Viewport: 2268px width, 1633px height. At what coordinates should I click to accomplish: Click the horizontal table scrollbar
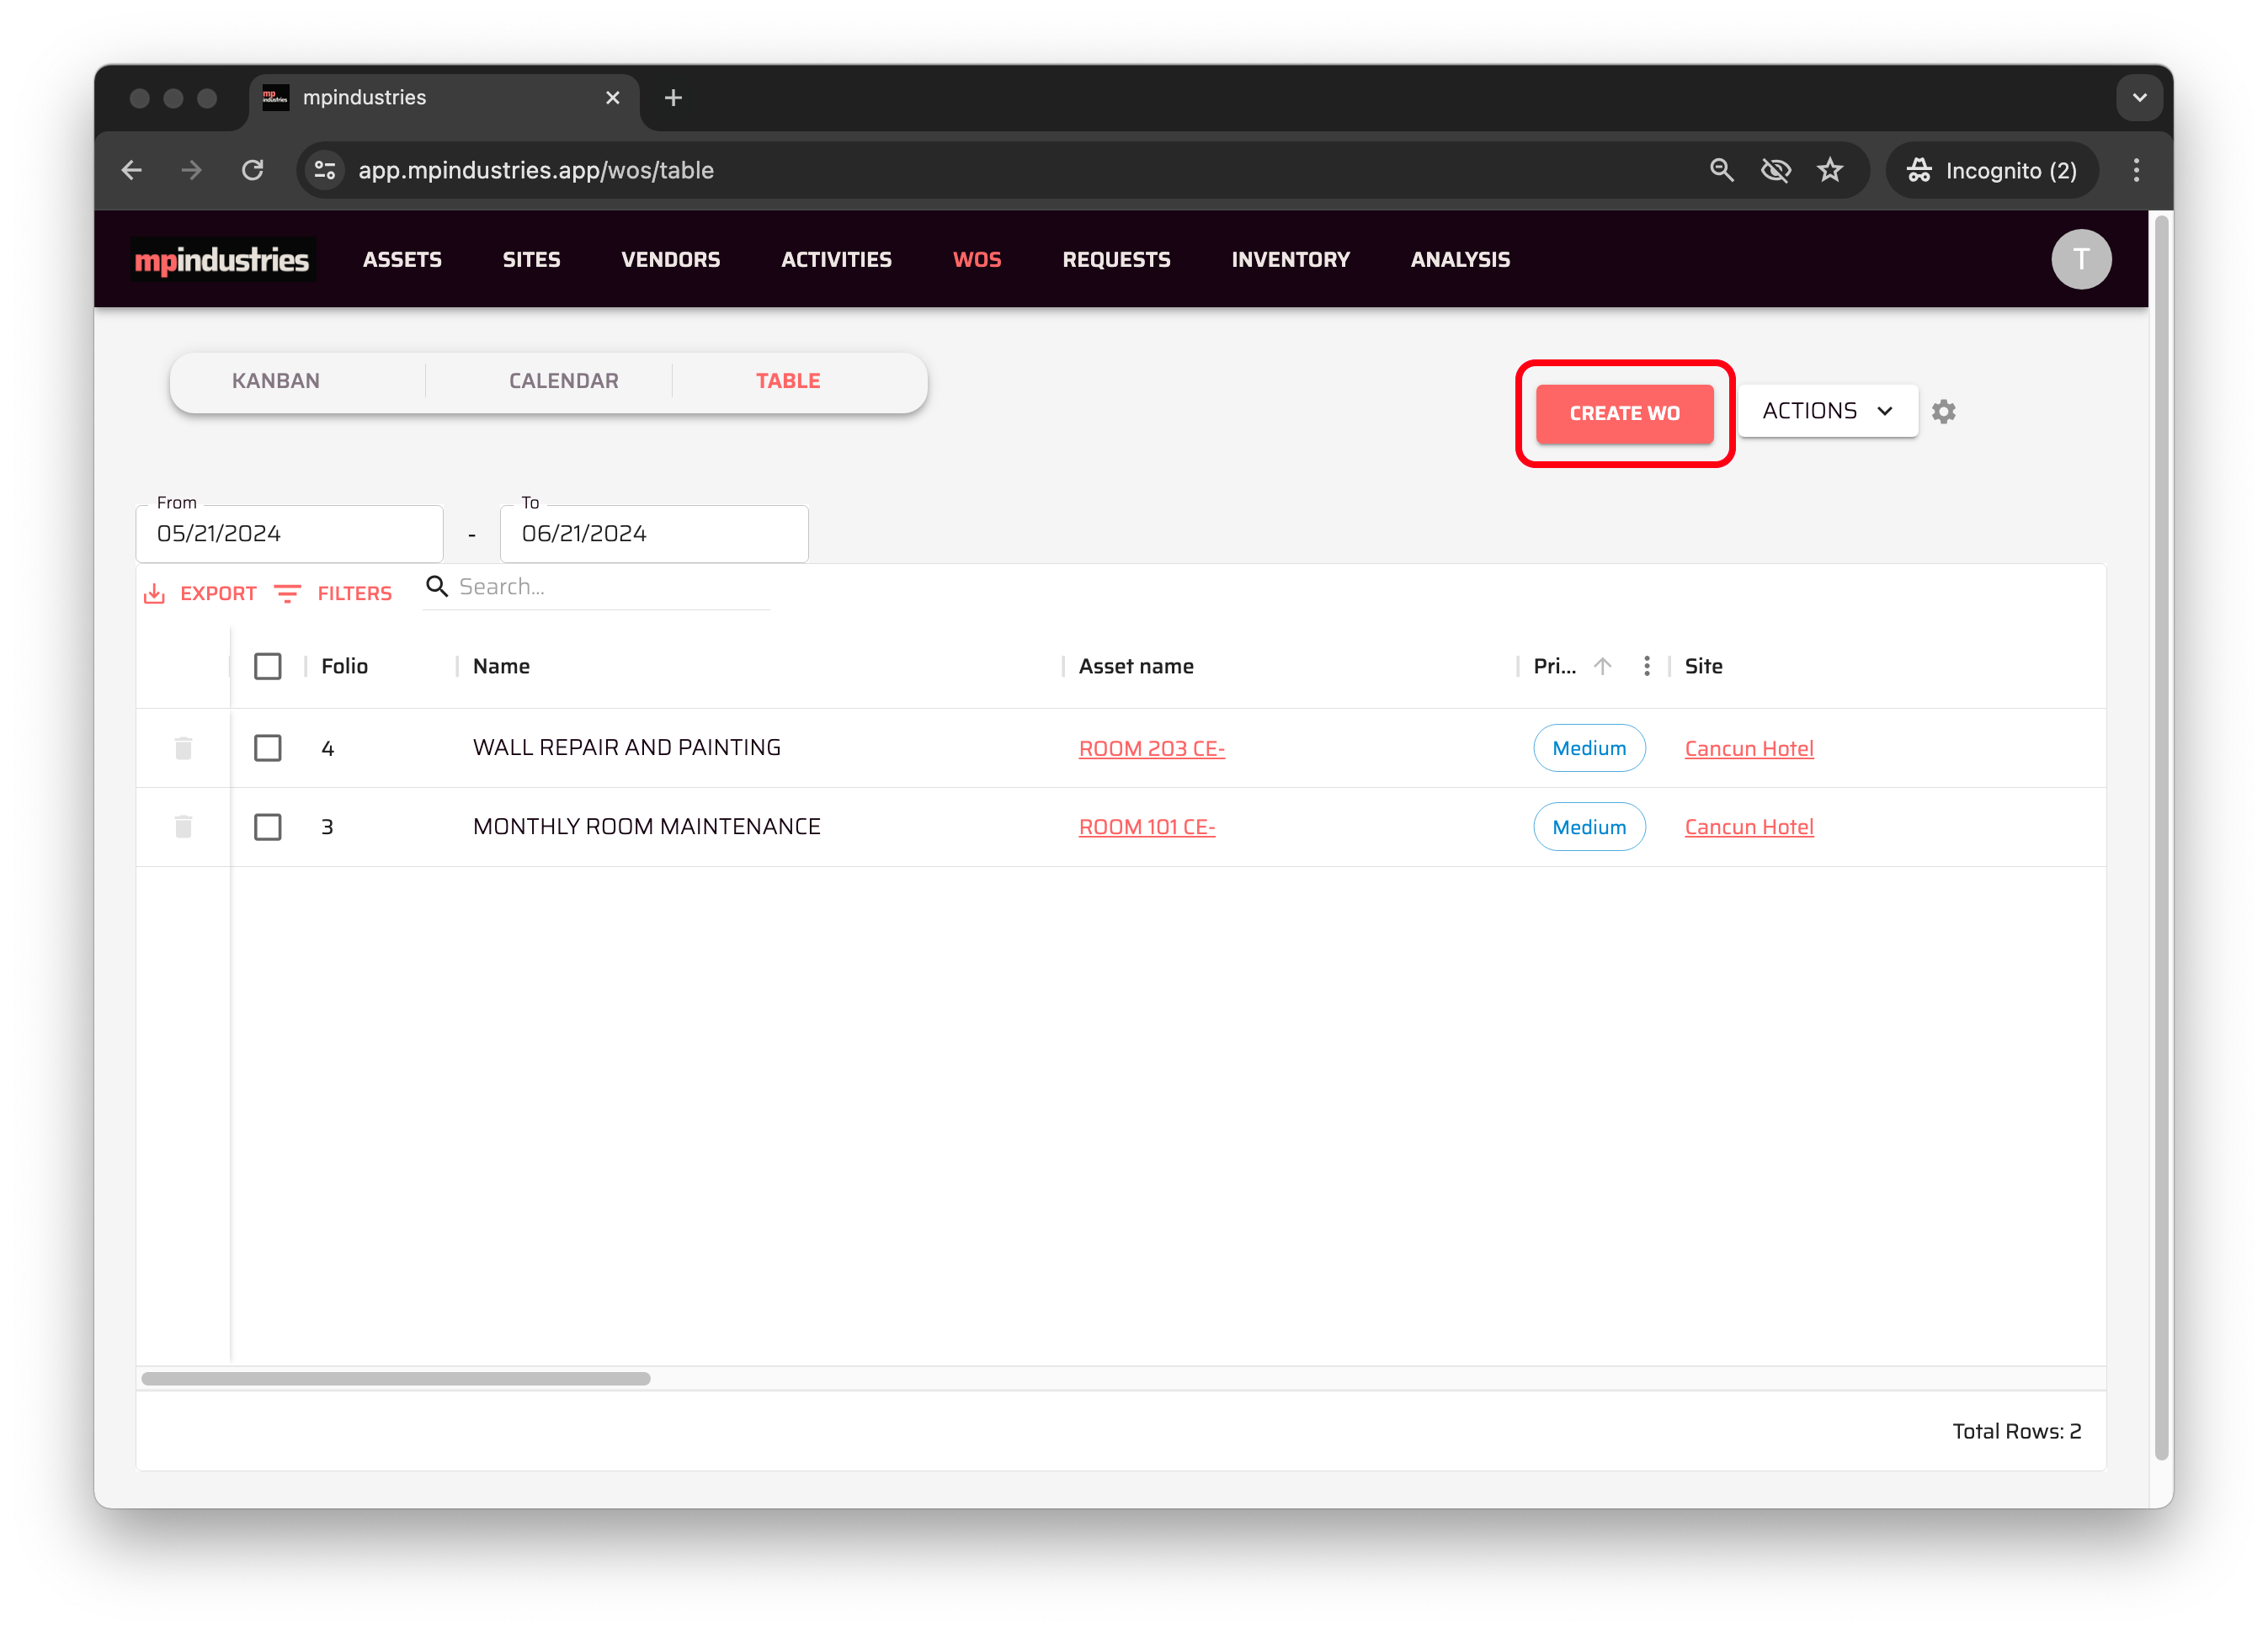[x=396, y=1378]
